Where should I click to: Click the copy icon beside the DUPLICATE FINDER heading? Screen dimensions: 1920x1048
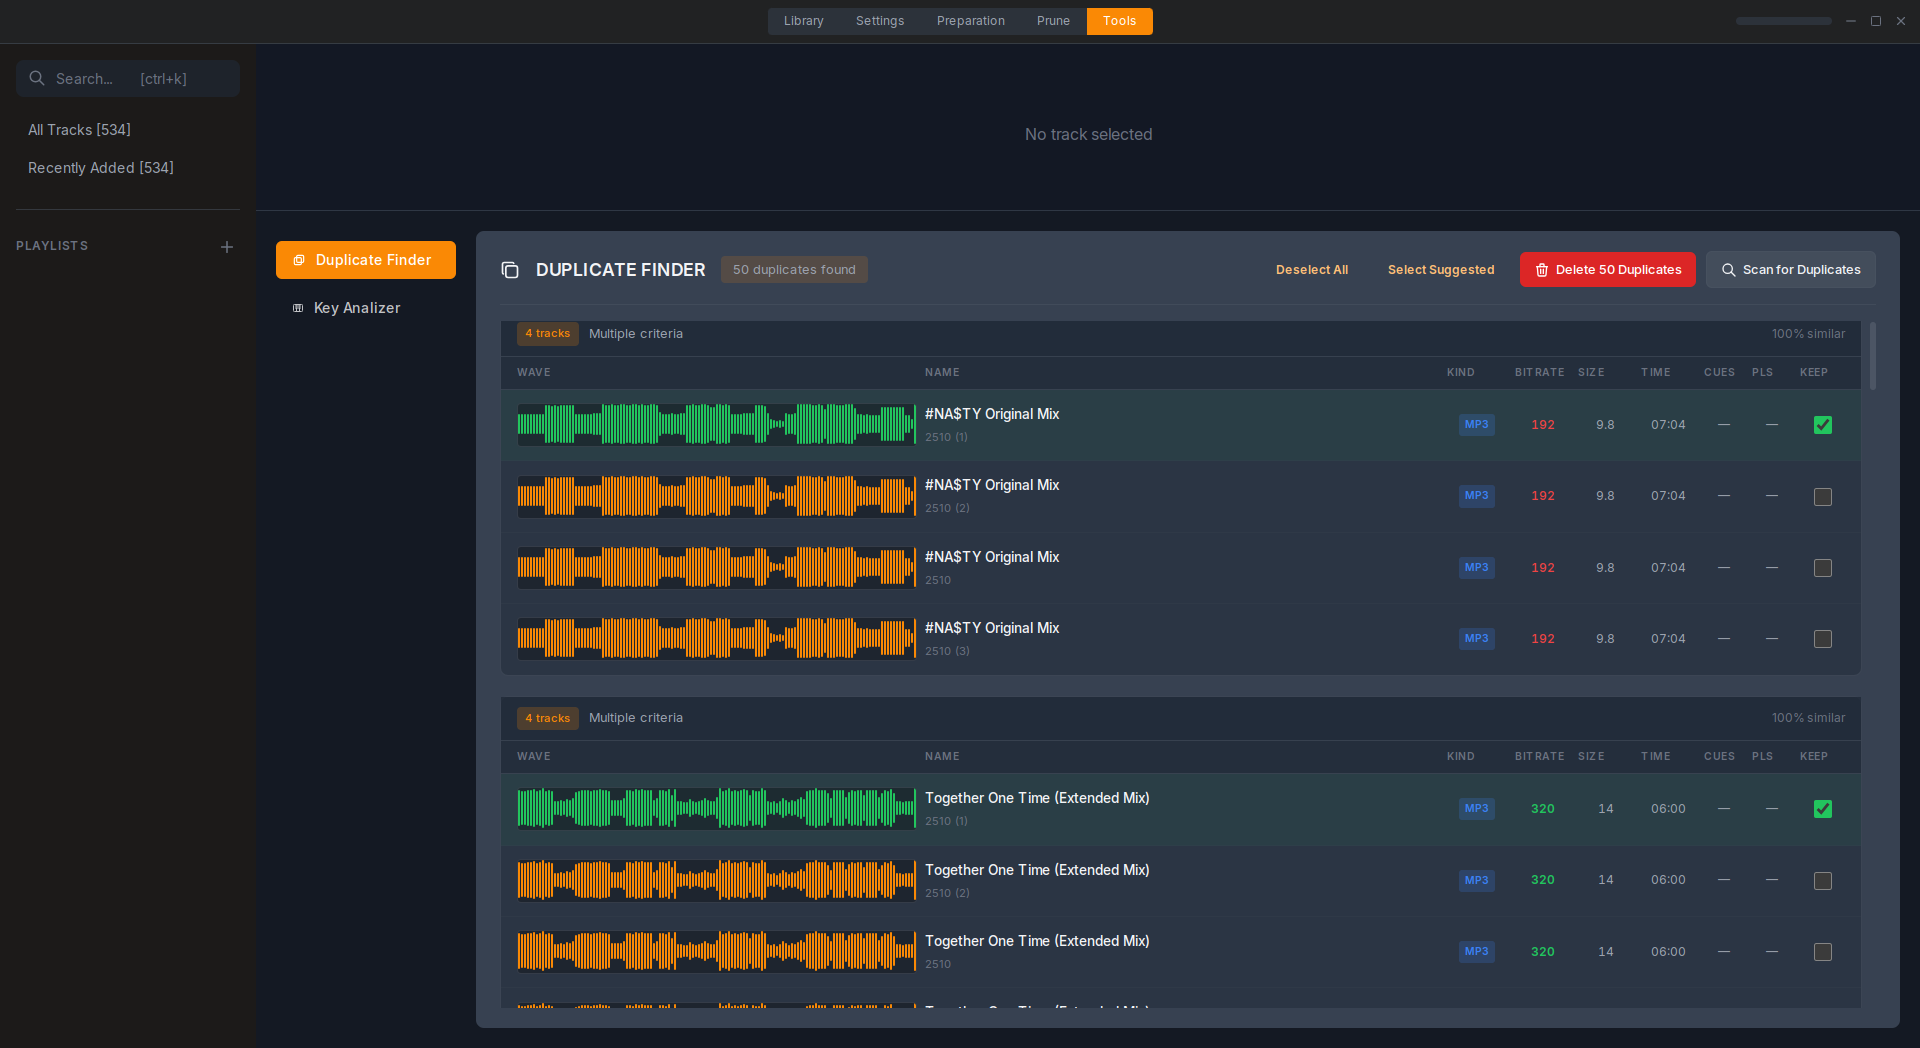tap(510, 270)
